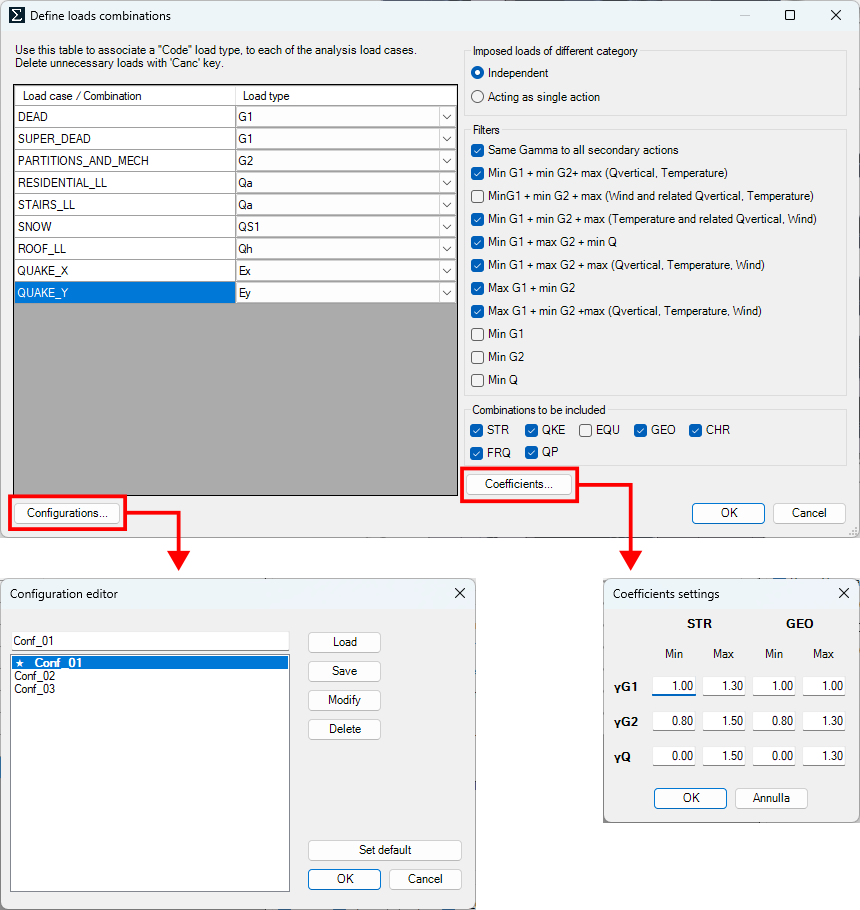Enable the EQU combination checkbox

pos(586,430)
